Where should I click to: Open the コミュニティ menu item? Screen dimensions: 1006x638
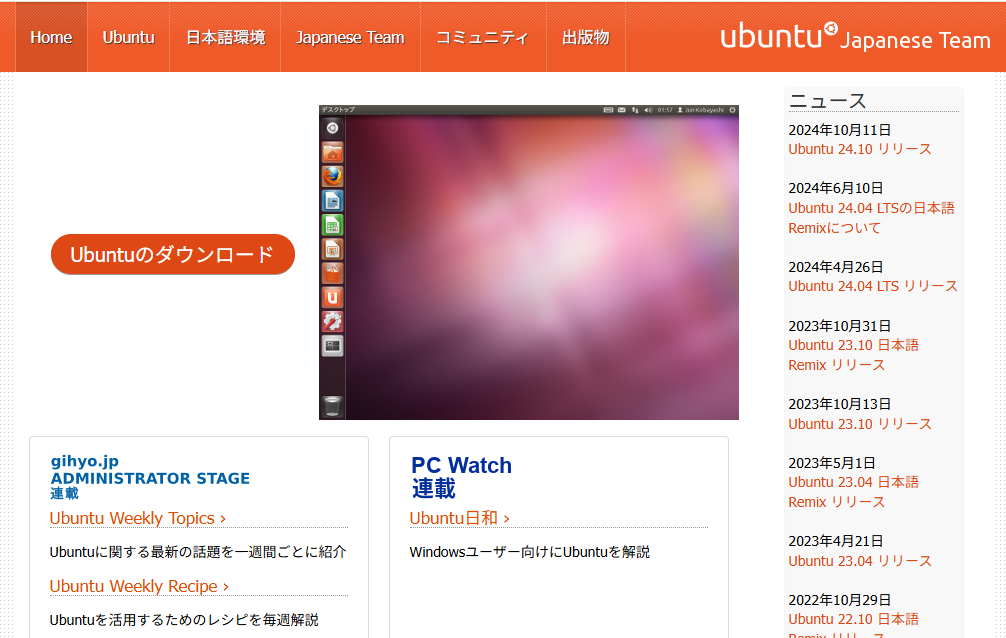(483, 37)
